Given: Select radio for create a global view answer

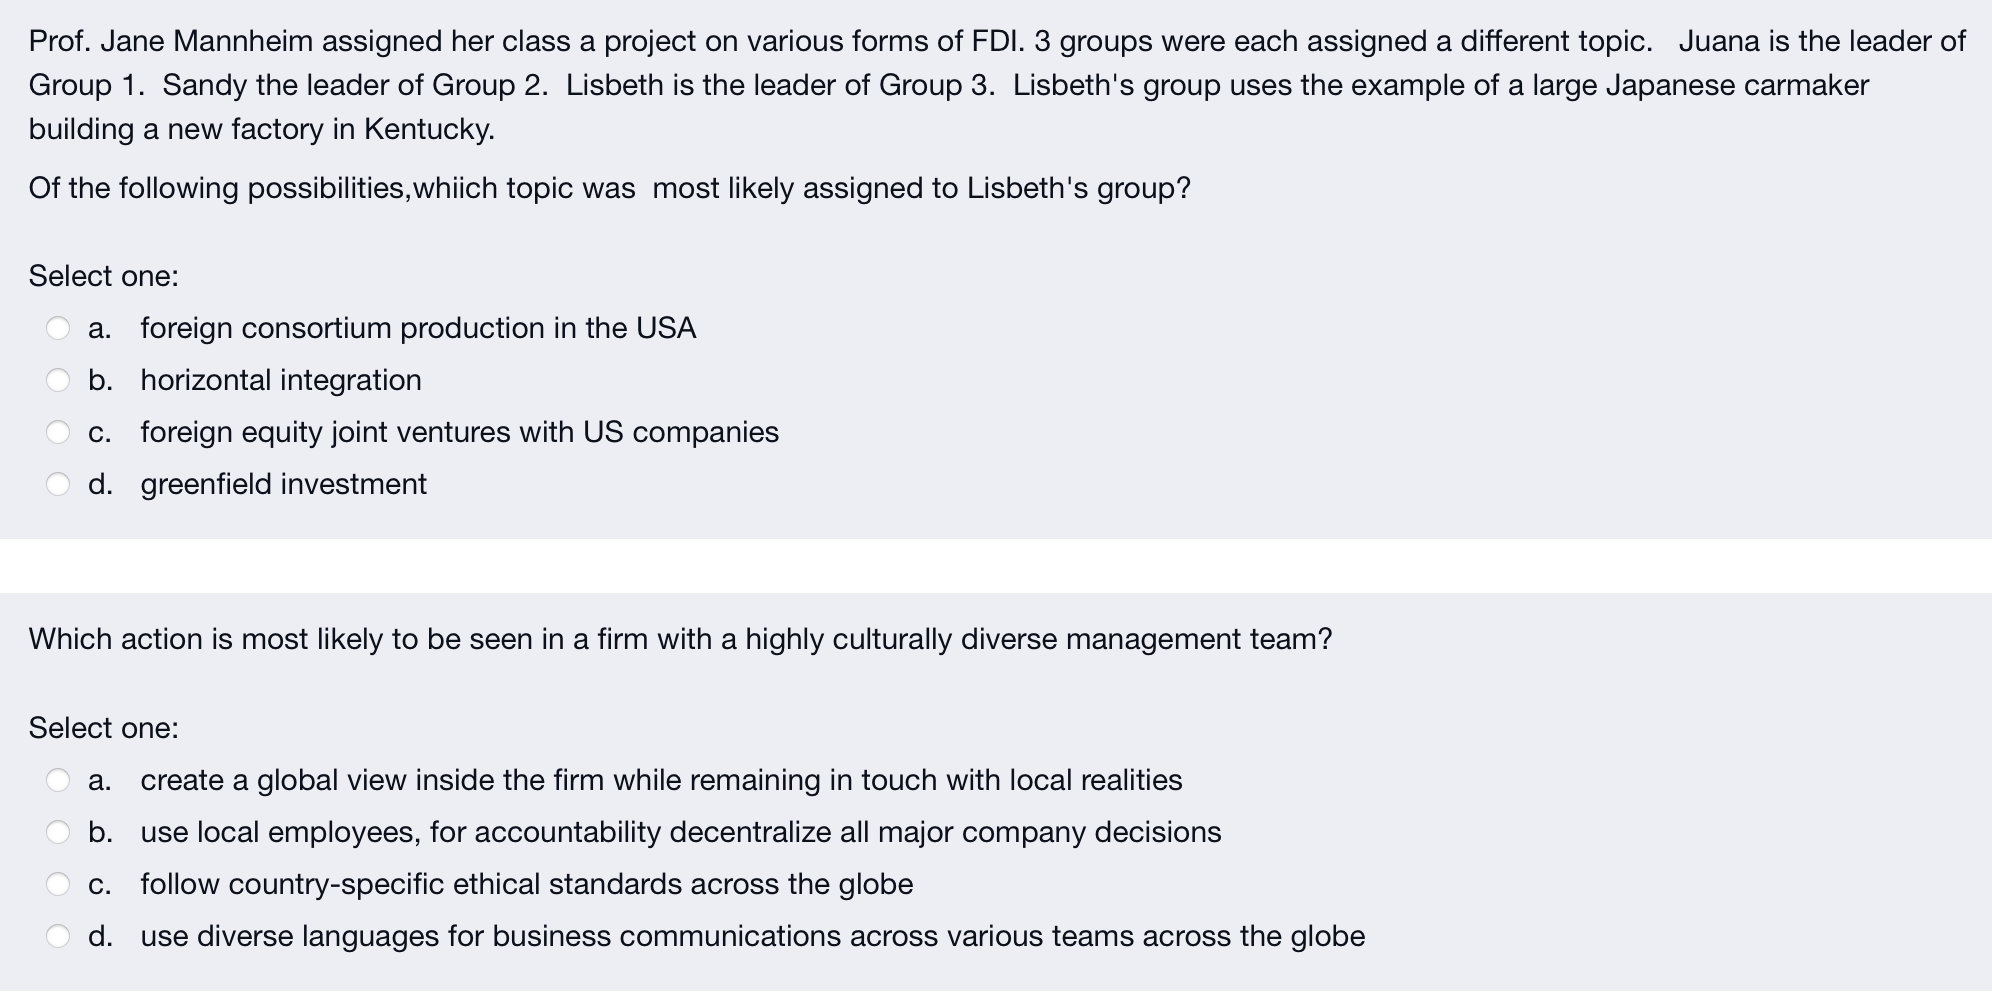Looking at the screenshot, I should point(59,780).
